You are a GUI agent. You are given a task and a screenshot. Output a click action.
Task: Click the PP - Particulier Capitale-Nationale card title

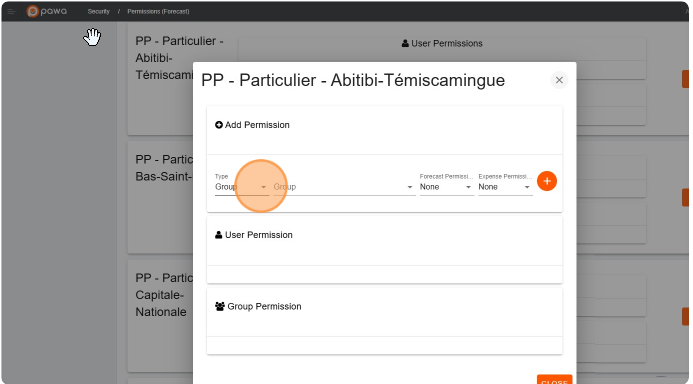point(164,295)
